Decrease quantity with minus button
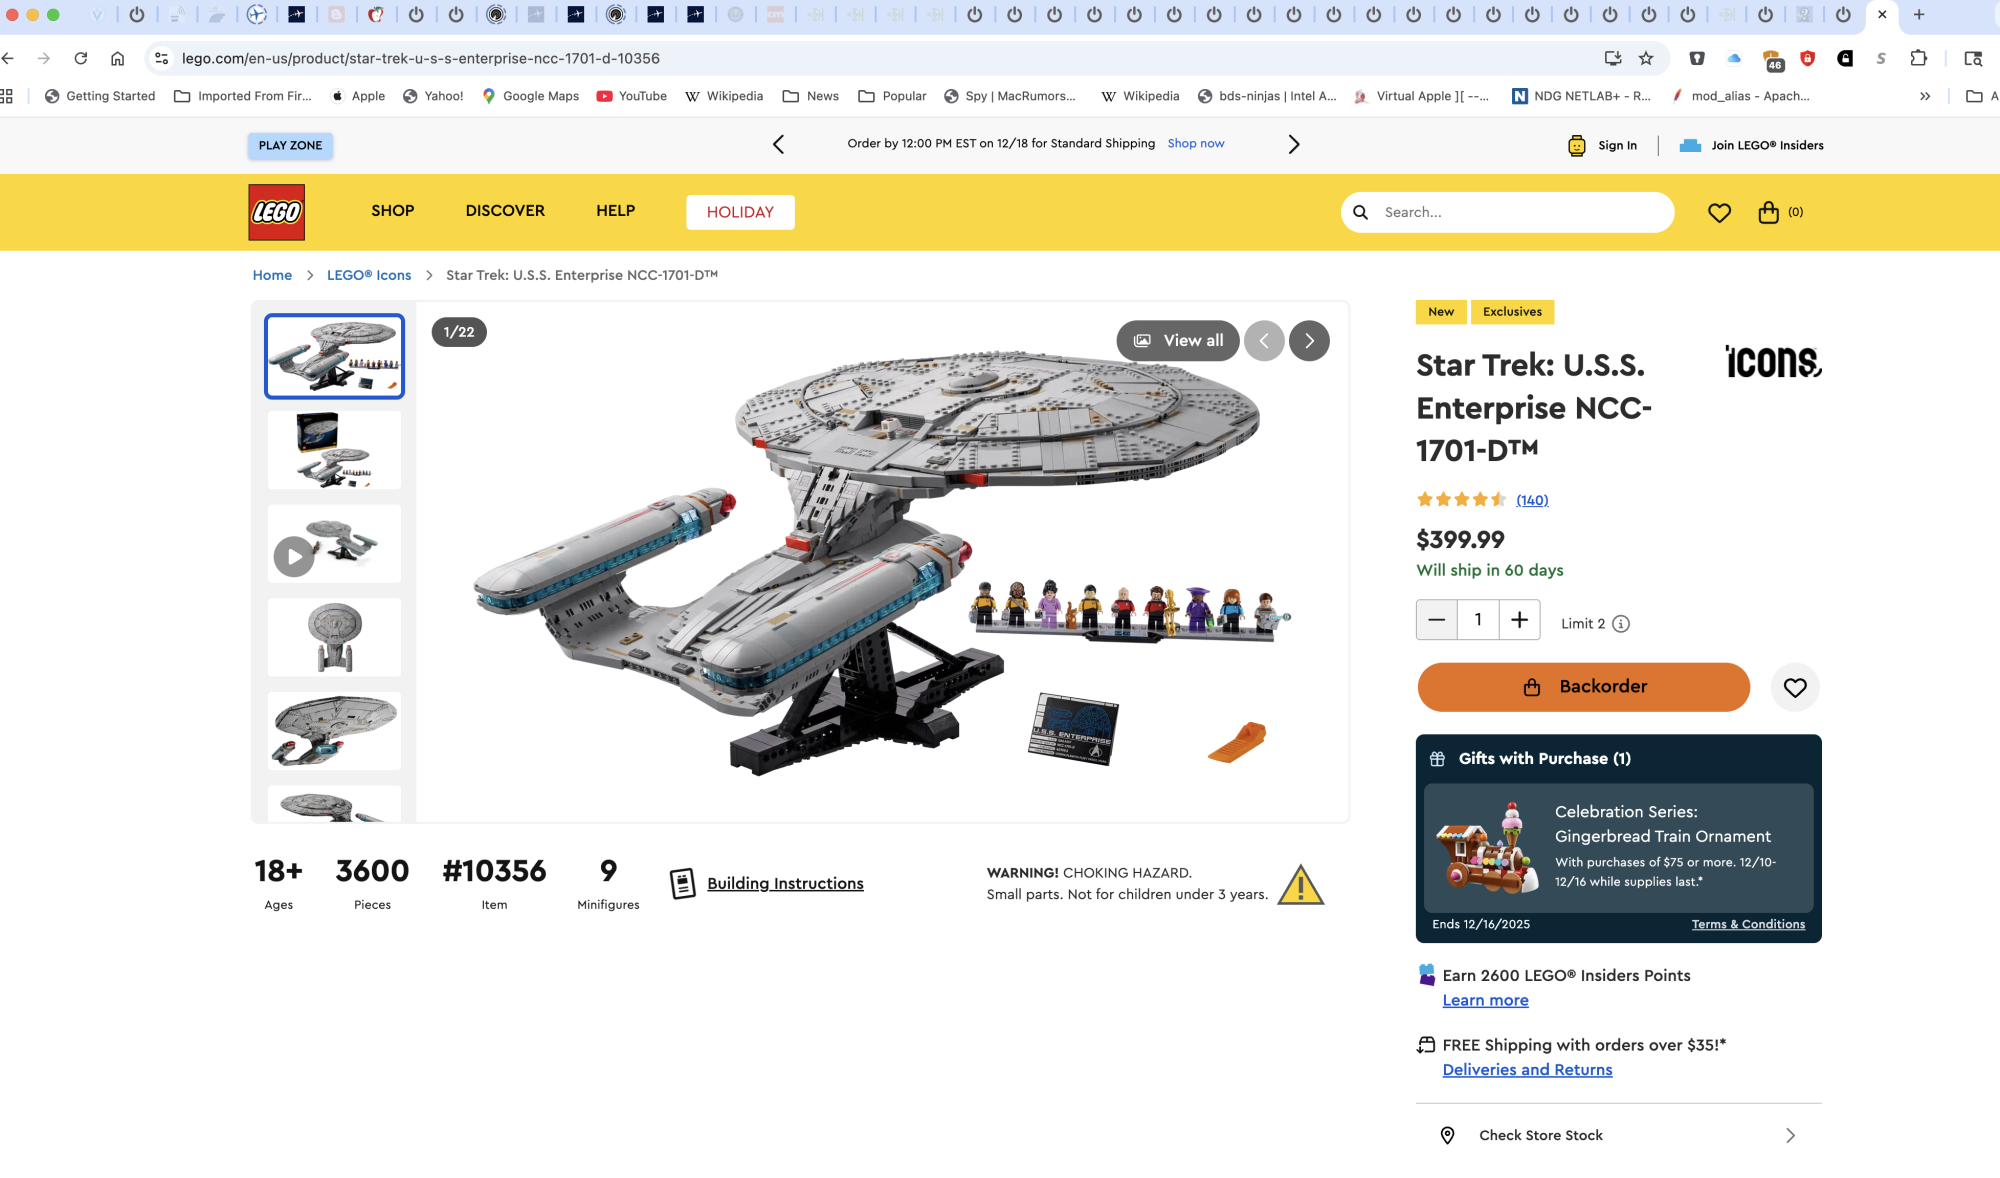This screenshot has width=2000, height=1178. point(1436,620)
